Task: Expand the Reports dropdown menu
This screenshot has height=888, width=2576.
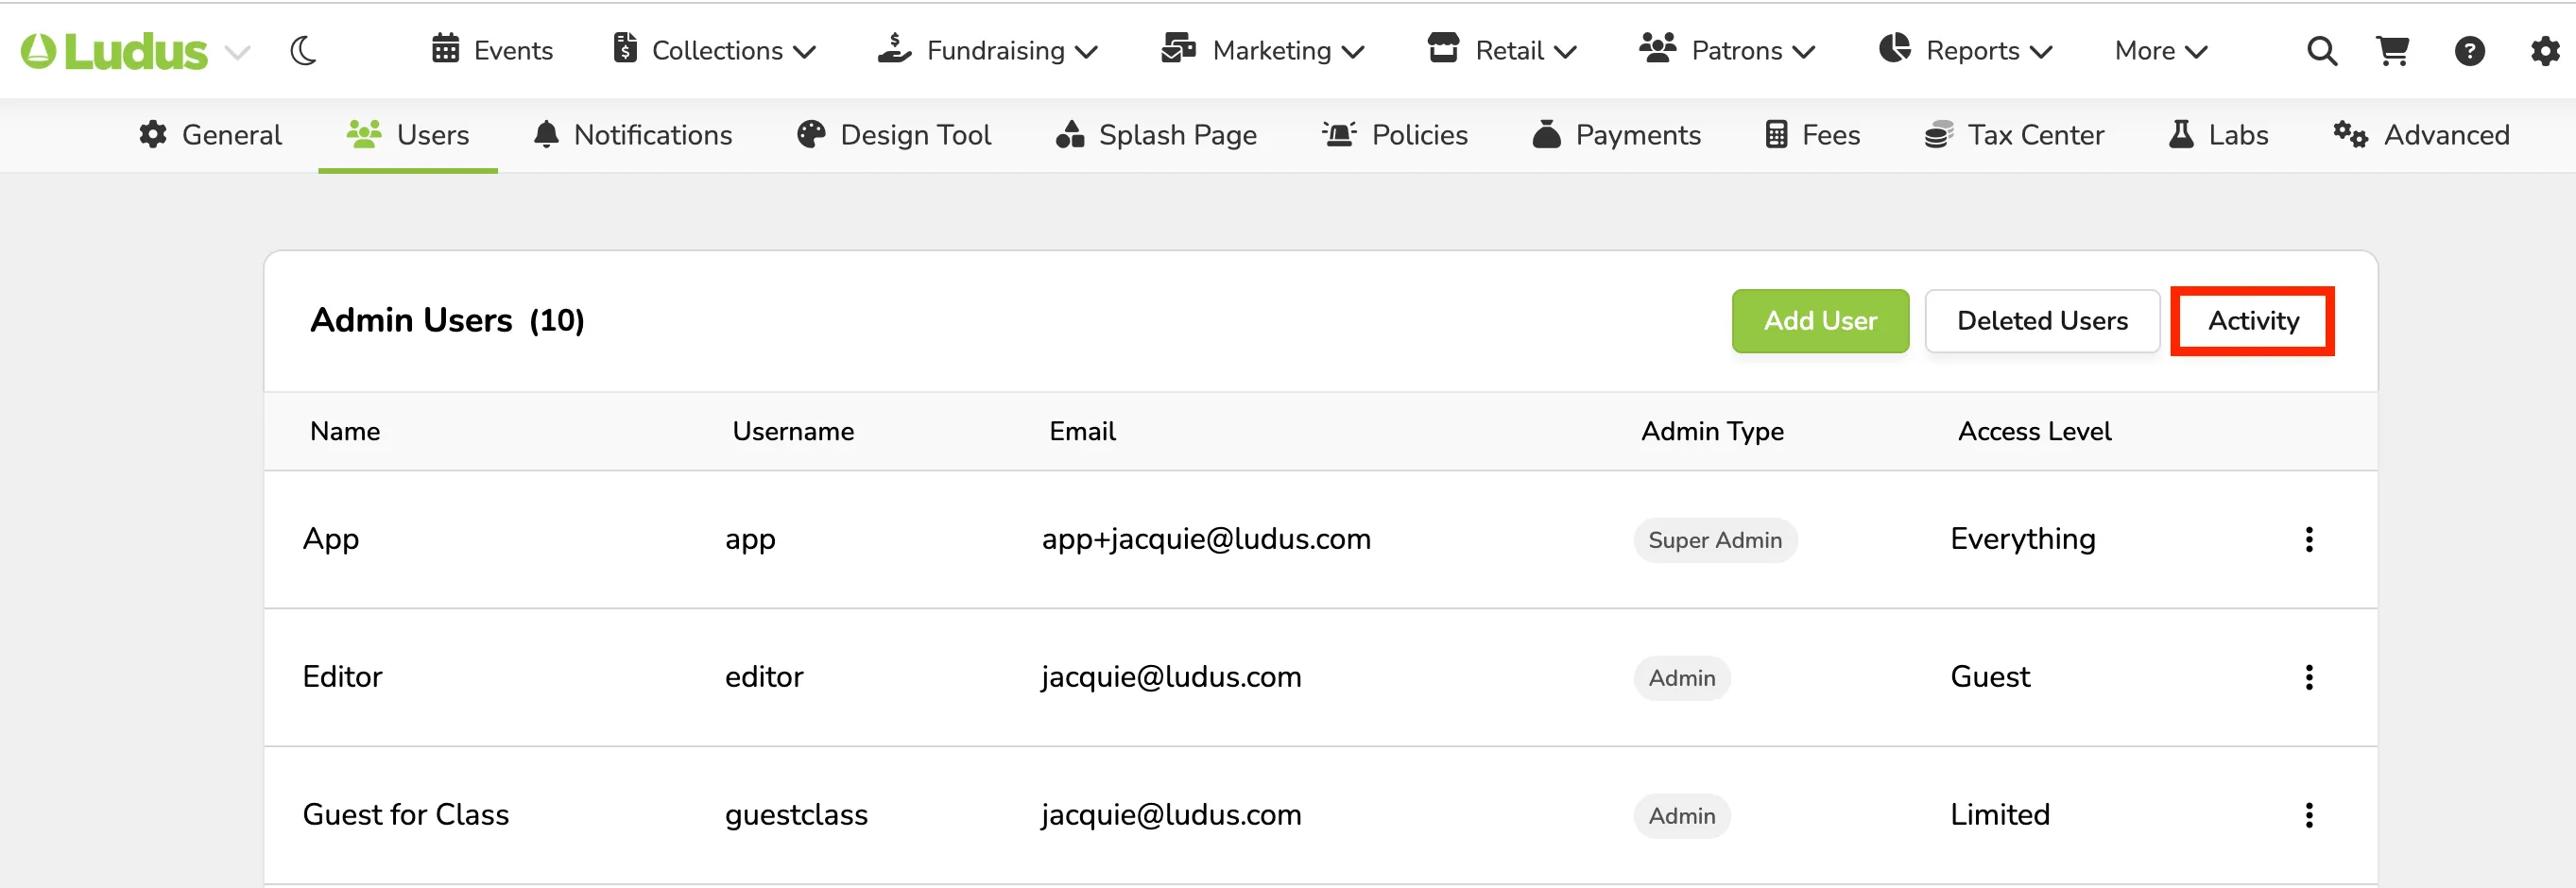Action: point(1965,50)
